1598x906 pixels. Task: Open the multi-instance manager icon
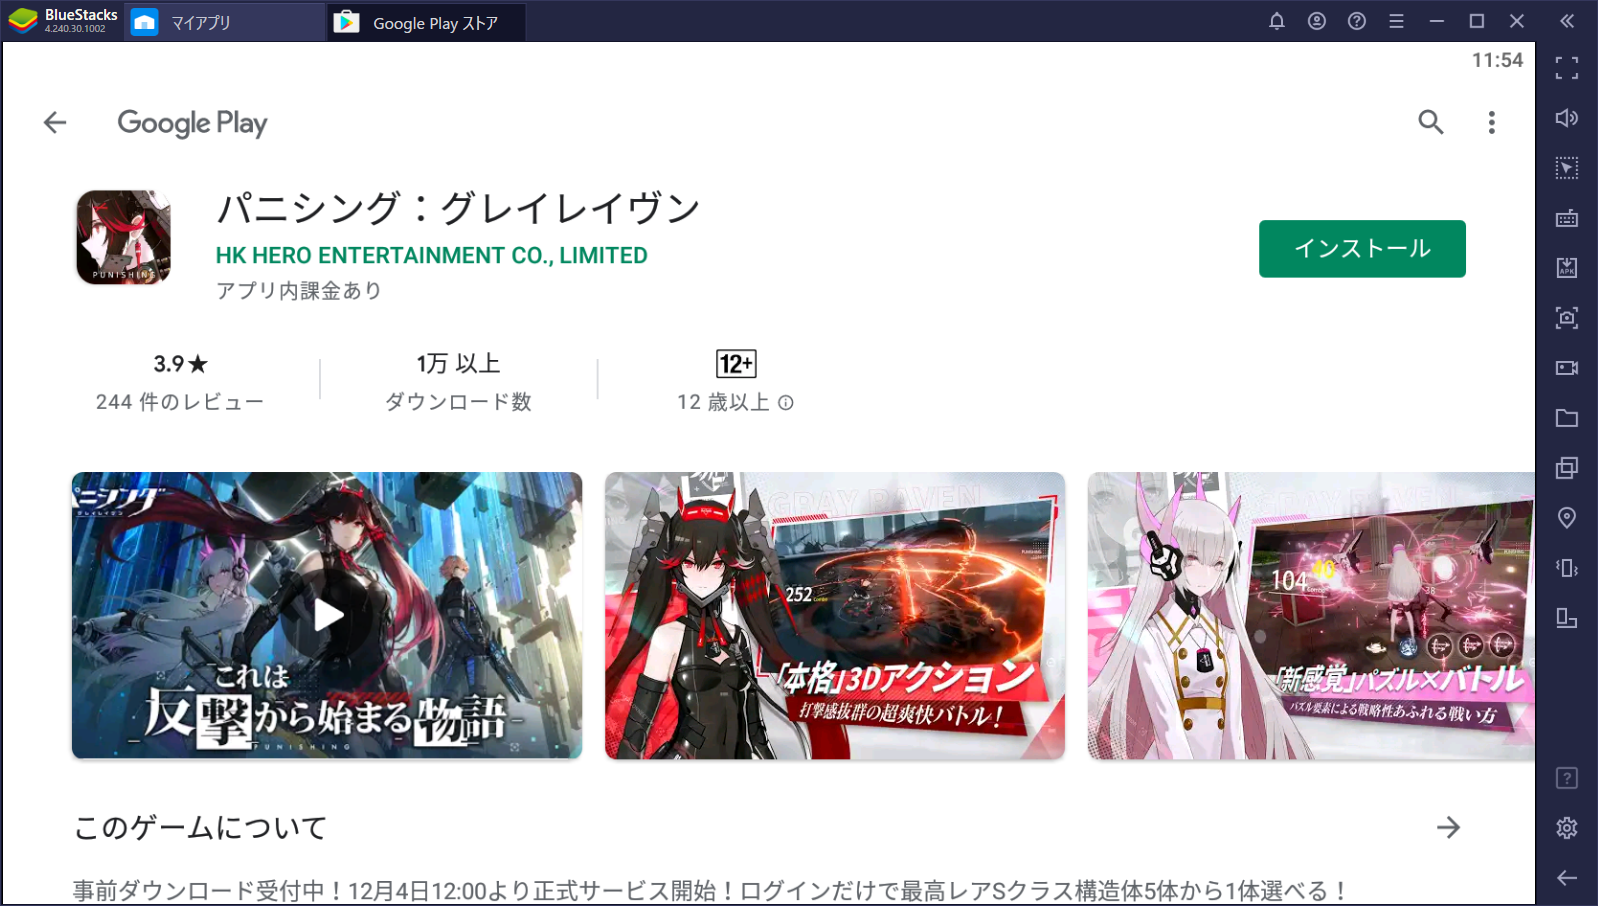tap(1567, 468)
